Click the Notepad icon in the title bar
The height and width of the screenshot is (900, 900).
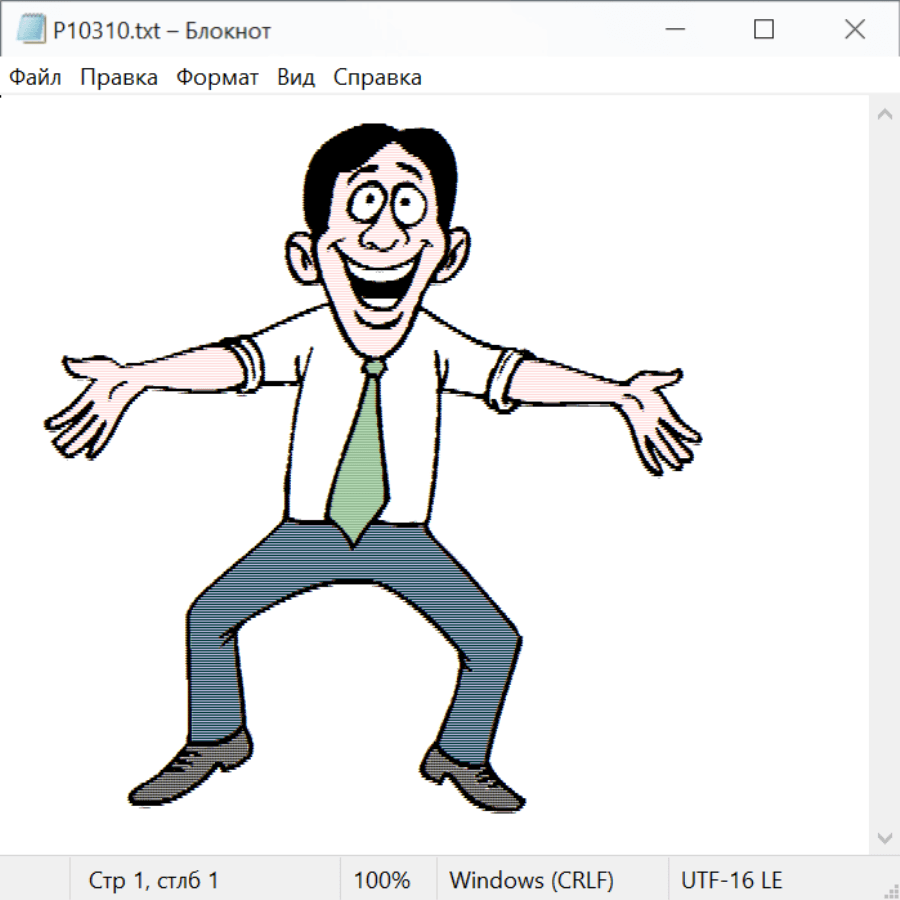[x=31, y=30]
